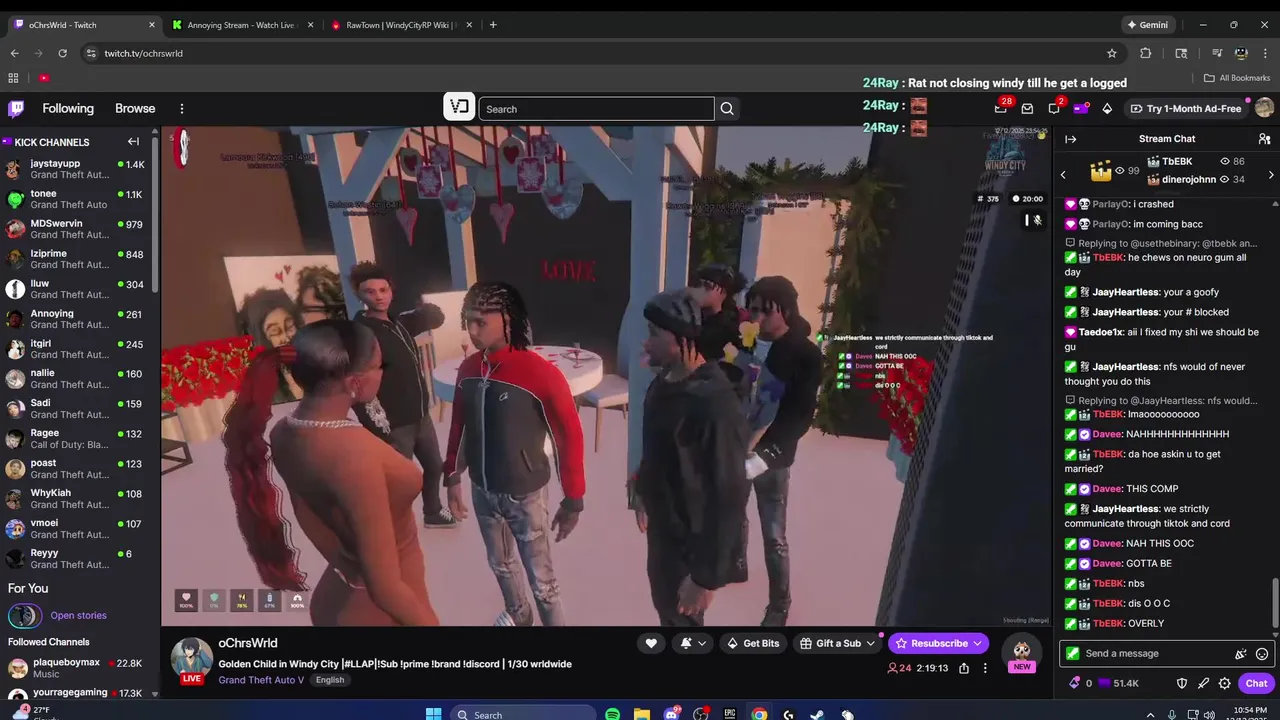Switch to the RawTown WindyCityRP Wiki tab
The height and width of the screenshot is (720, 1280).
coord(400,25)
